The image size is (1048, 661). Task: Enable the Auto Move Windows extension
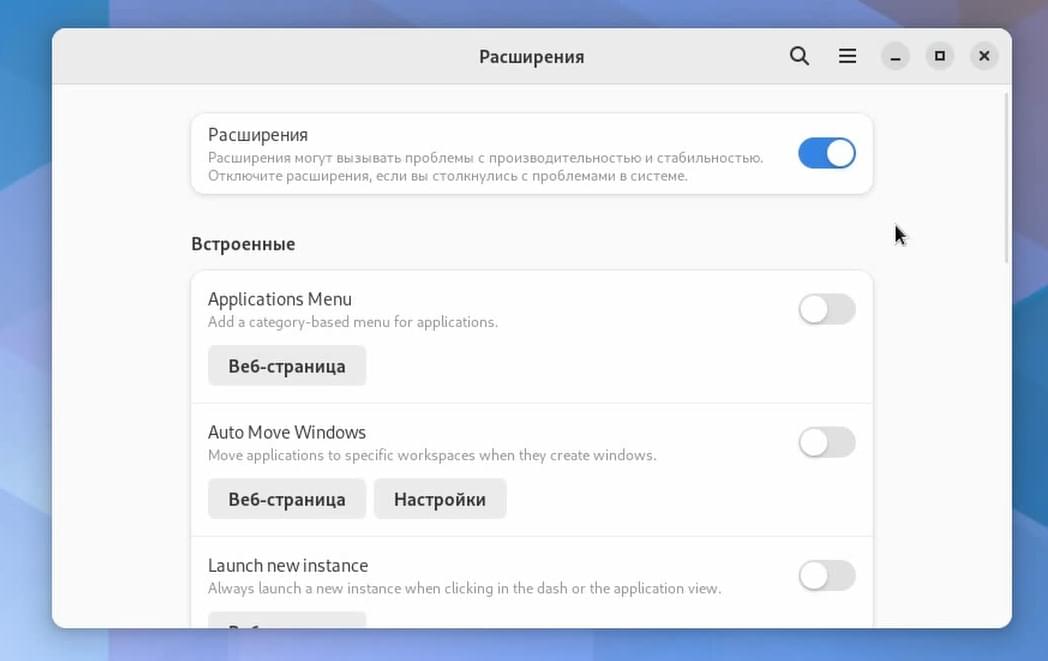[827, 442]
